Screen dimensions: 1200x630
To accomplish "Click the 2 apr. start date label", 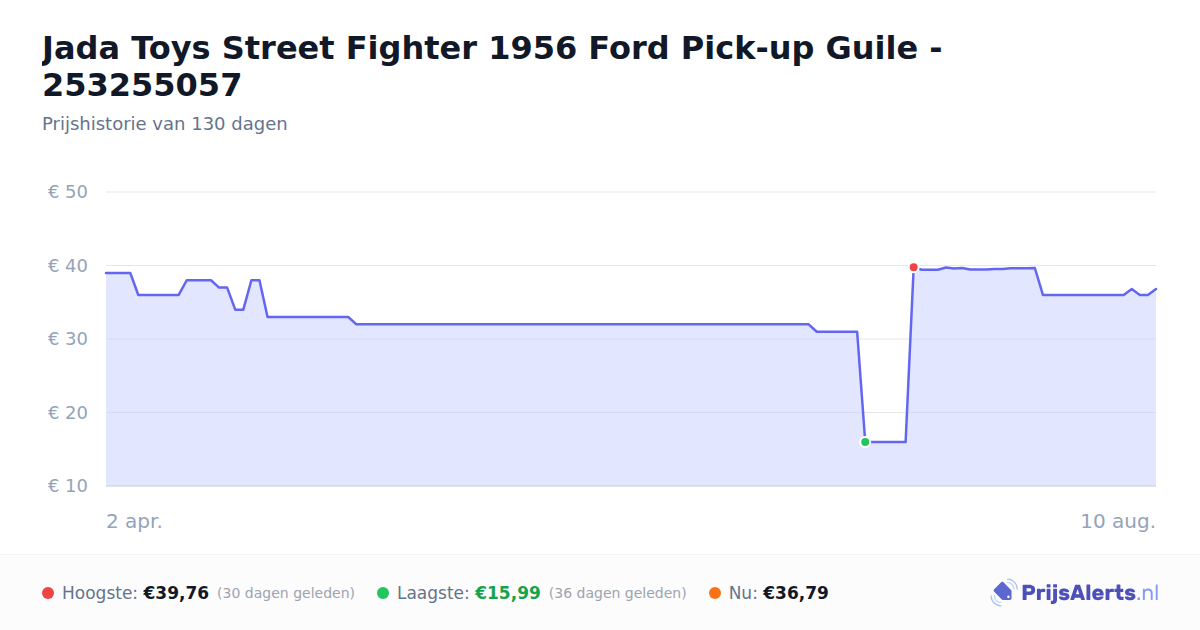I will (134, 522).
